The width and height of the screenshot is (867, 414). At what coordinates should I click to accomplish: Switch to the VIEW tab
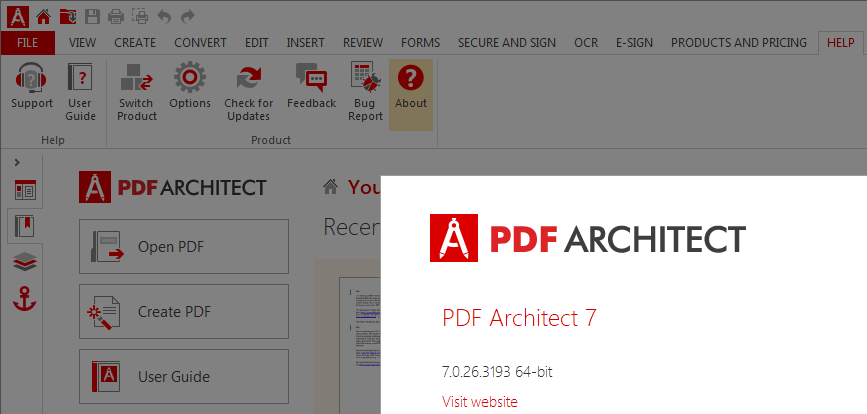tap(82, 43)
